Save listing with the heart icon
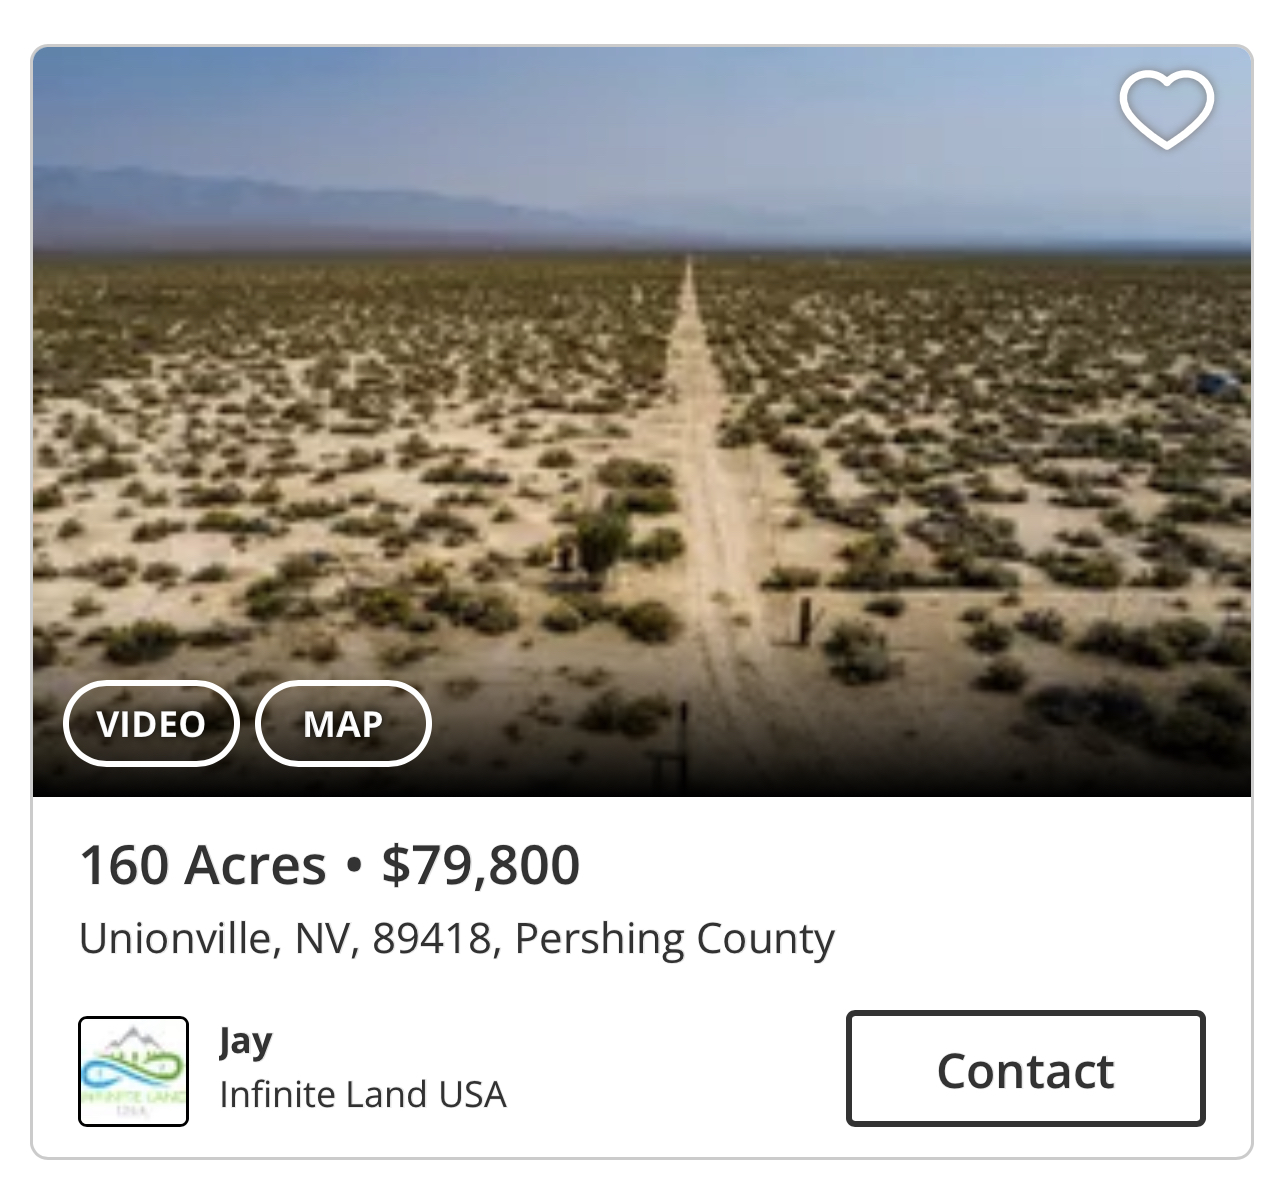This screenshot has height=1186, width=1284. pyautogui.click(x=1166, y=109)
